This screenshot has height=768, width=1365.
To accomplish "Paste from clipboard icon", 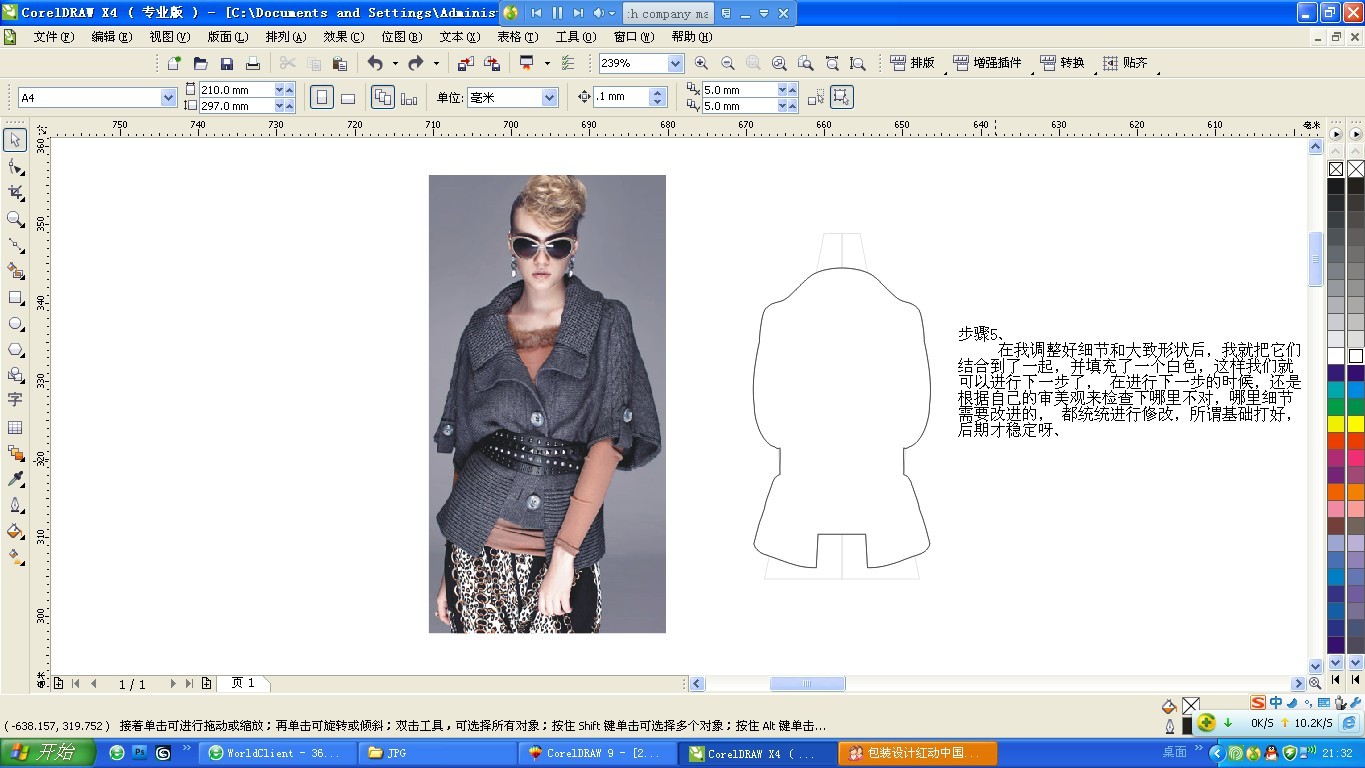I will (x=340, y=63).
